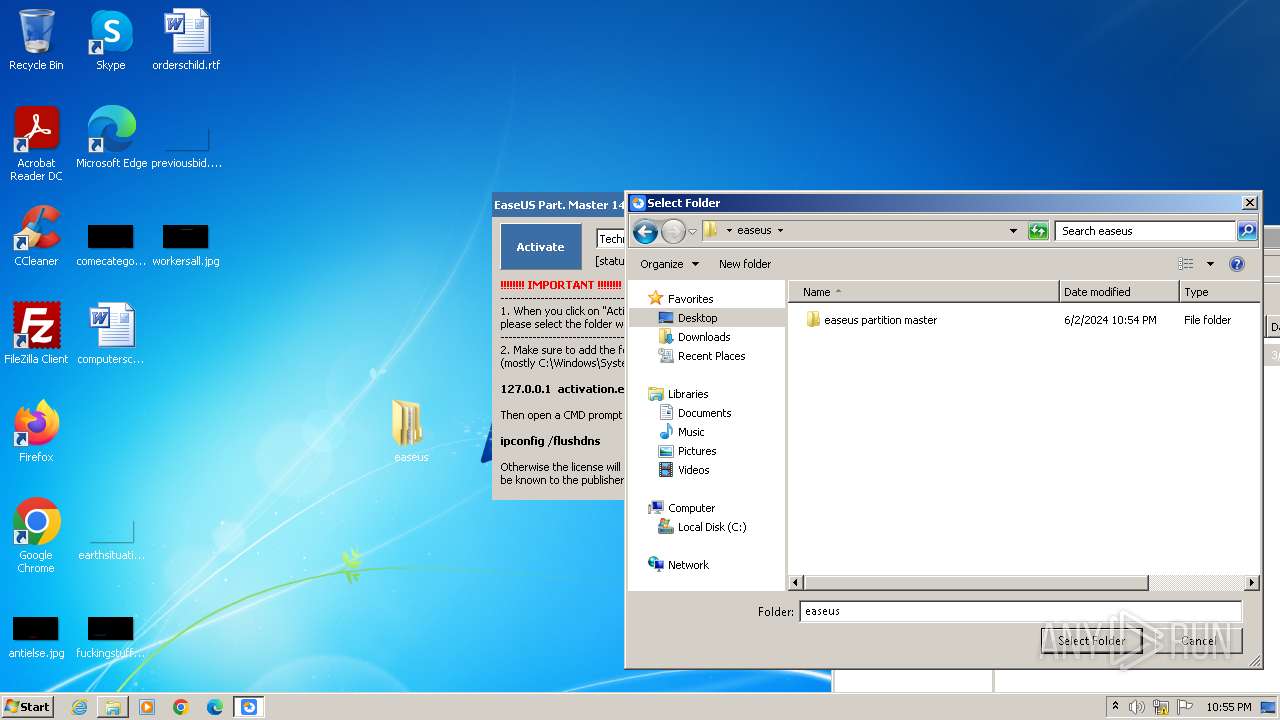The width and height of the screenshot is (1280, 720).
Task: Open the root breadcrumb arrow before easeus
Action: point(729,231)
